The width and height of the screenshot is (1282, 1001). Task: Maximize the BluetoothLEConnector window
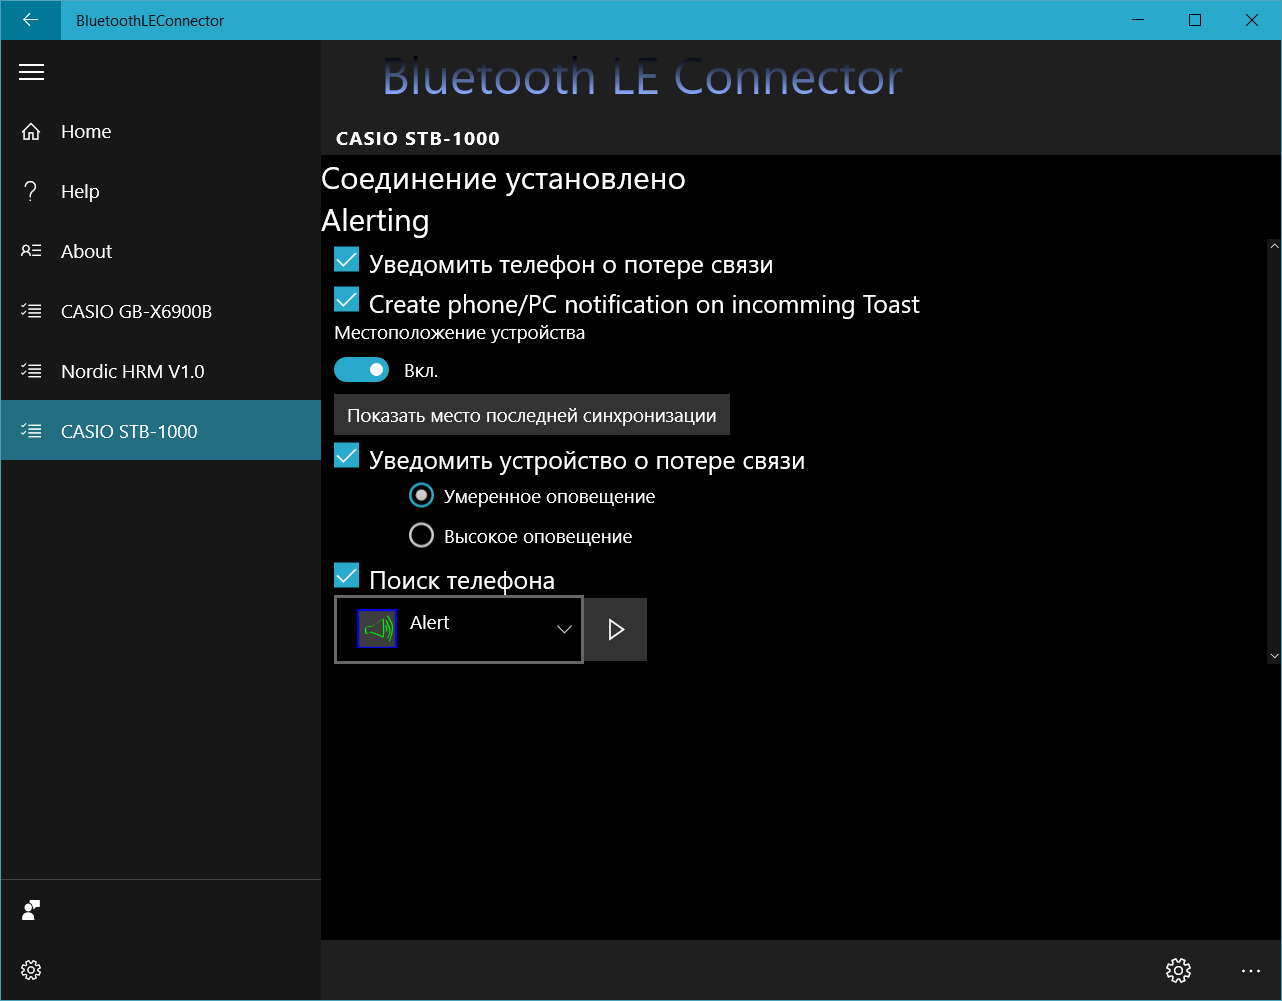[x=1195, y=20]
